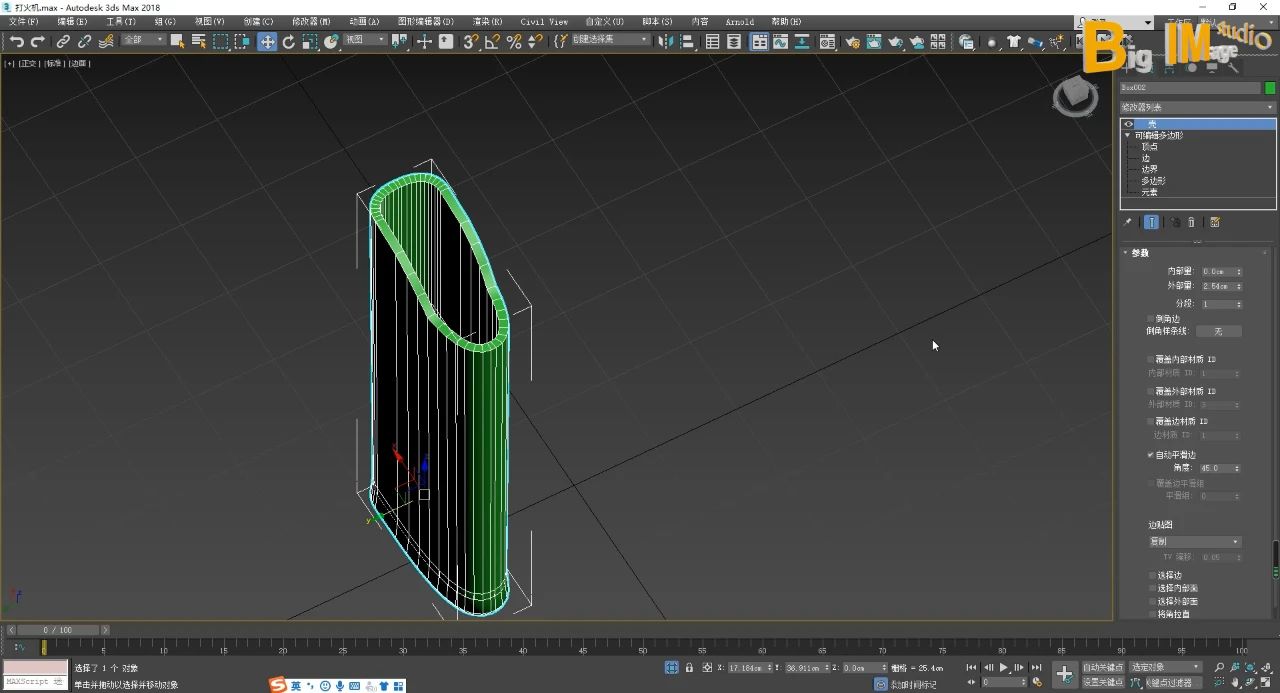This screenshot has width=1280, height=693.
Task: Open the 修改器列表 dropdown
Action: tap(1198, 107)
